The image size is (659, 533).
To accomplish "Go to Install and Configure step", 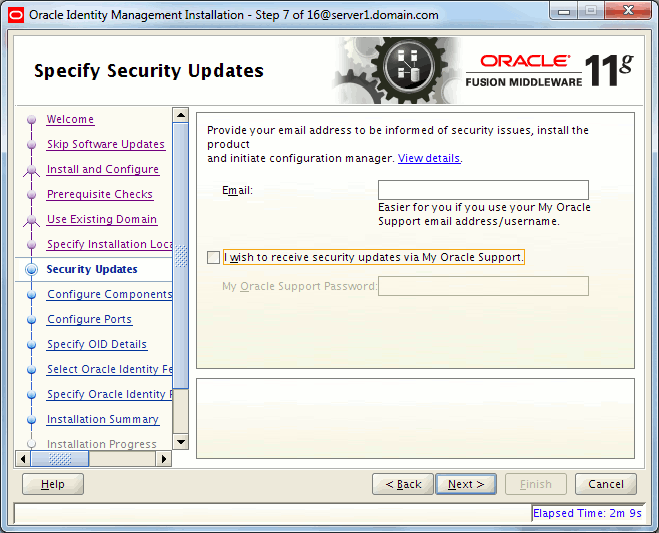I will click(103, 169).
